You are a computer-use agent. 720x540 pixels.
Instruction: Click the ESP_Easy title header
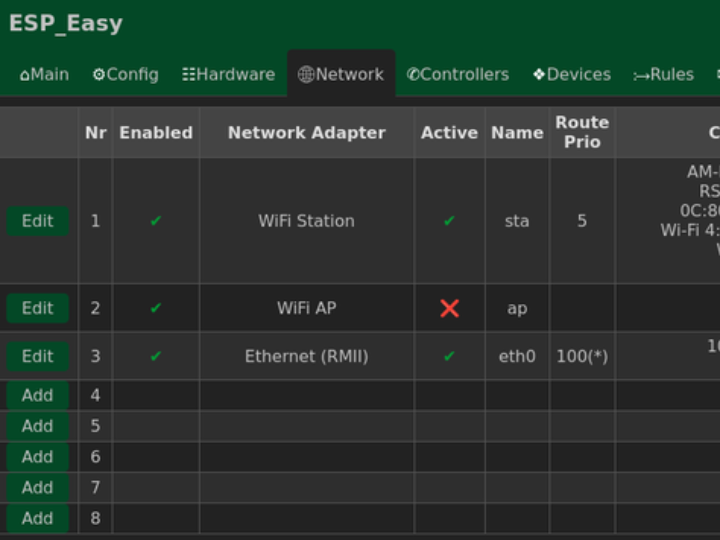[x=66, y=24]
